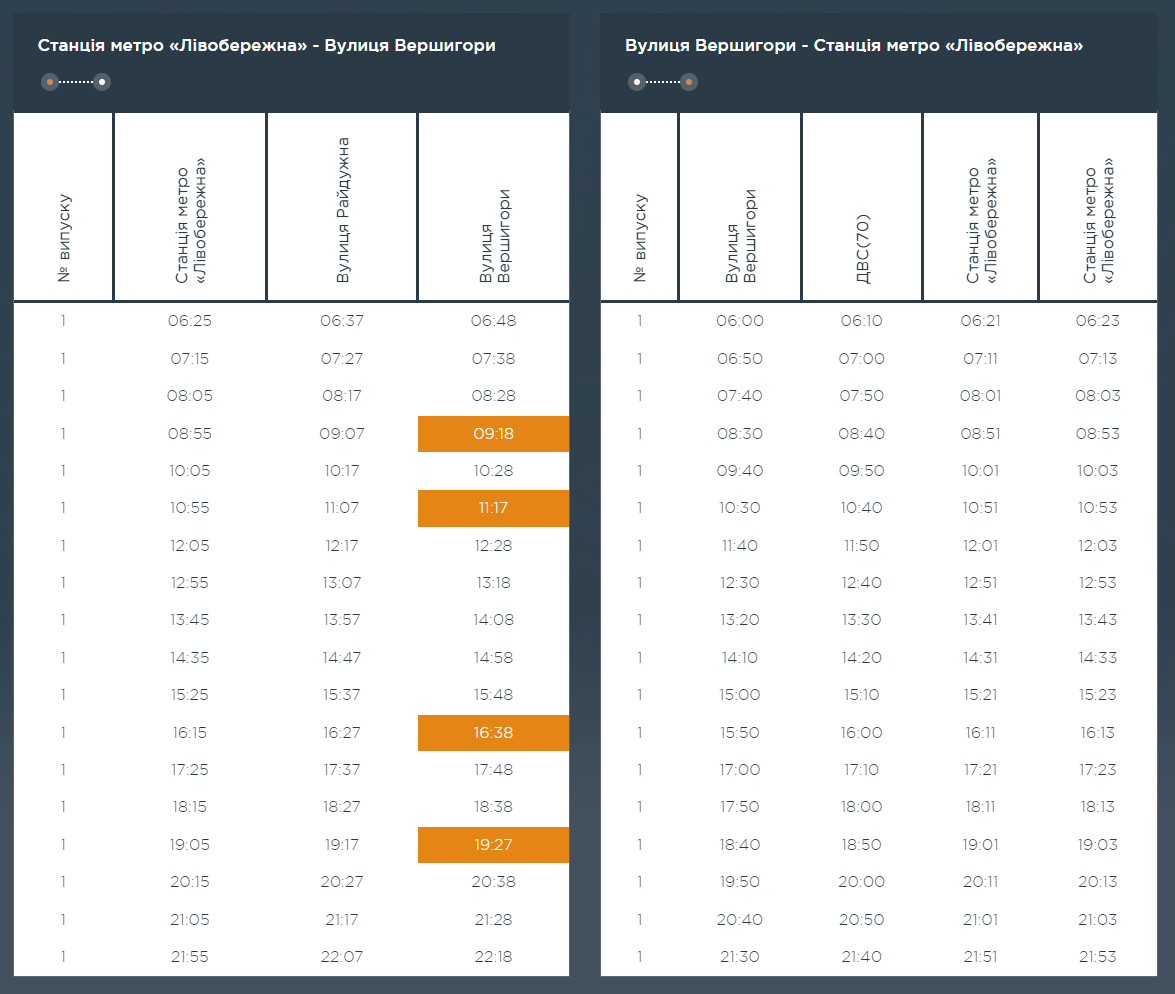1175x994 pixels.
Task: Click the orange start dot under the Лівобережна - Вершигори route title
Action: 49,82
